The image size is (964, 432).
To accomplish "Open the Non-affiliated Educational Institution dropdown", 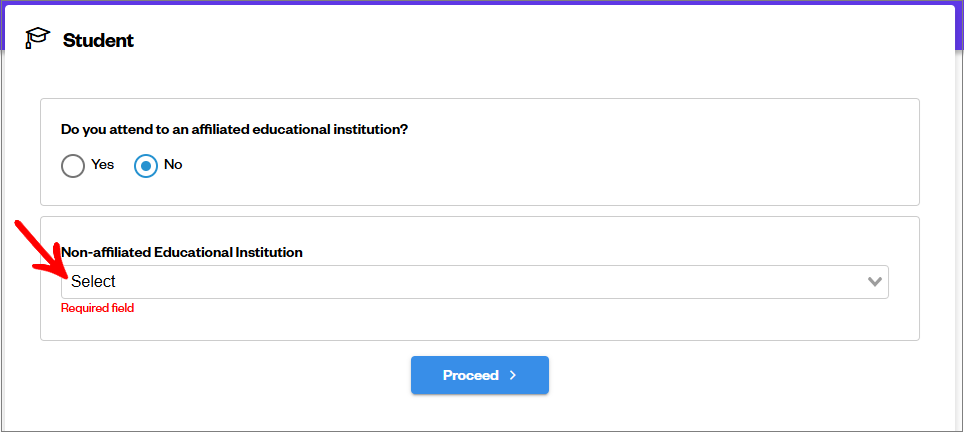I will pos(475,282).
